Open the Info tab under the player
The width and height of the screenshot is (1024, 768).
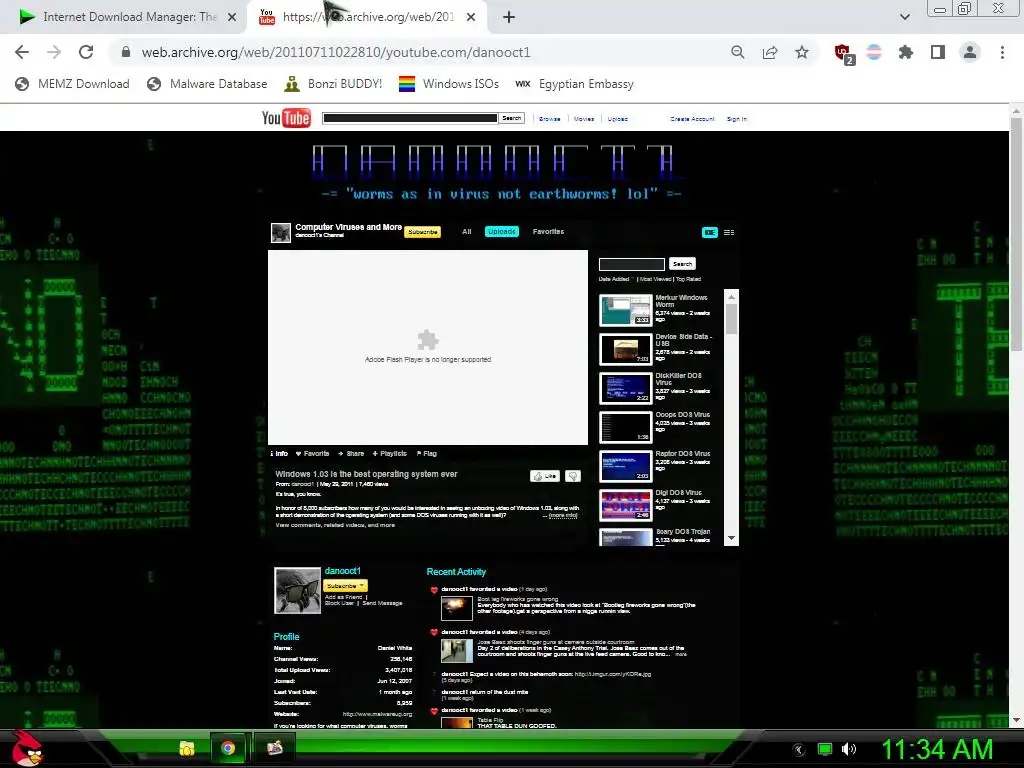(x=280, y=453)
